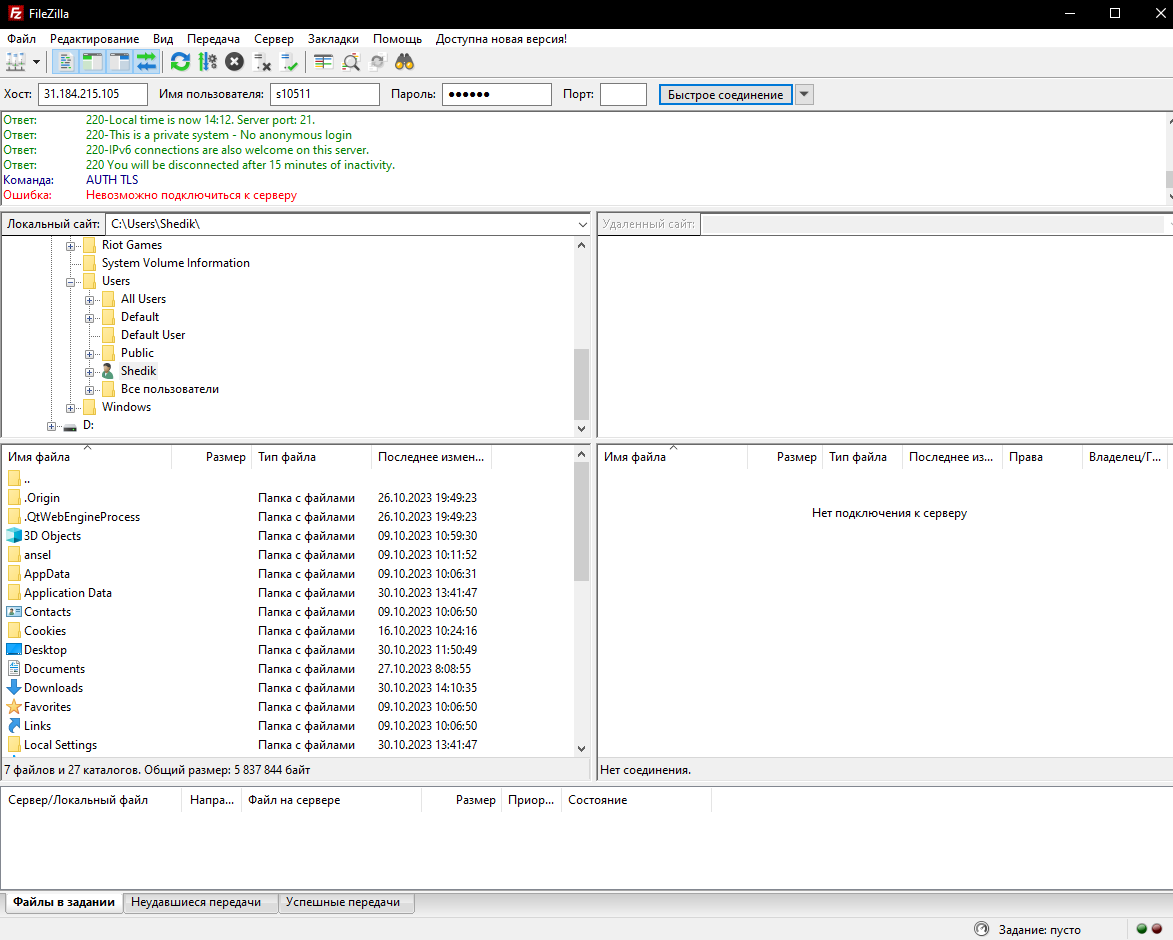Open the directory listing filters dialog
The width and height of the screenshot is (1173, 940).
(x=323, y=62)
